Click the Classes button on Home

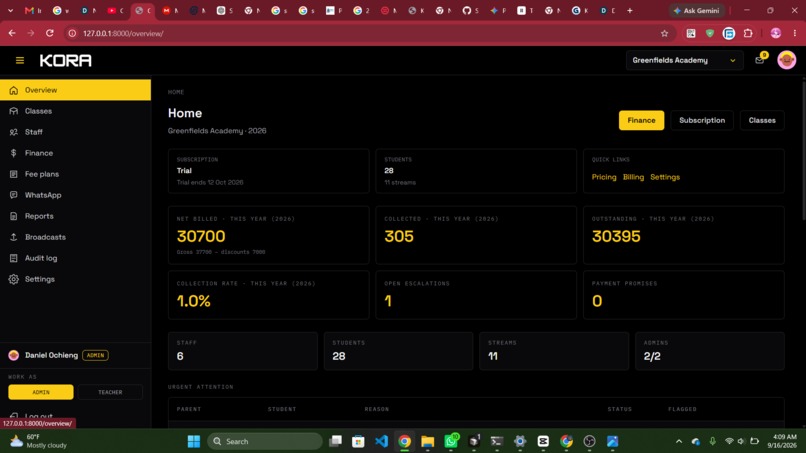click(762, 120)
